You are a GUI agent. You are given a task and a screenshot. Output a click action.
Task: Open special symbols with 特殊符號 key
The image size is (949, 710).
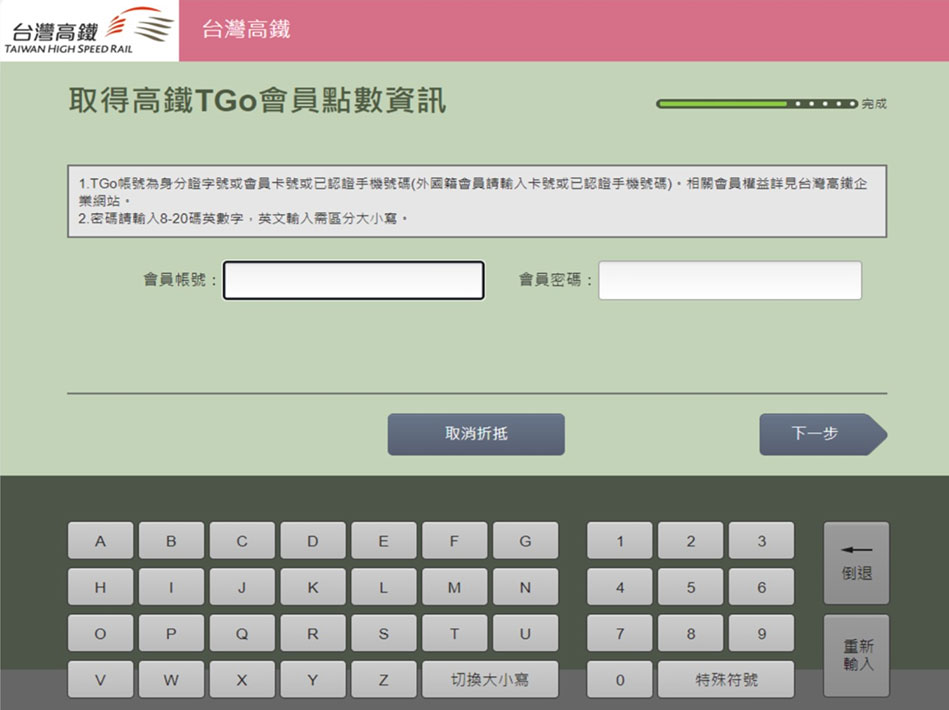pos(726,680)
